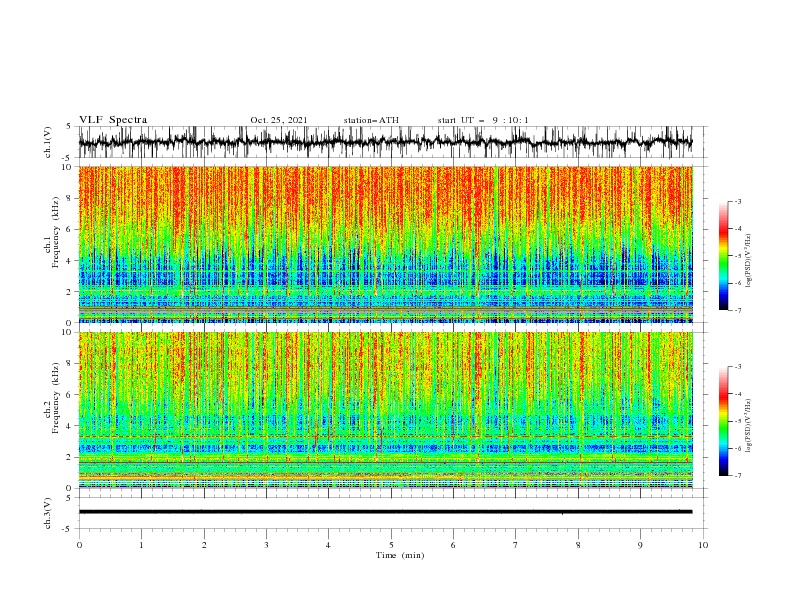This screenshot has height=612, width=792.
Task: Click time axis tick label "10"
Action: (x=703, y=545)
